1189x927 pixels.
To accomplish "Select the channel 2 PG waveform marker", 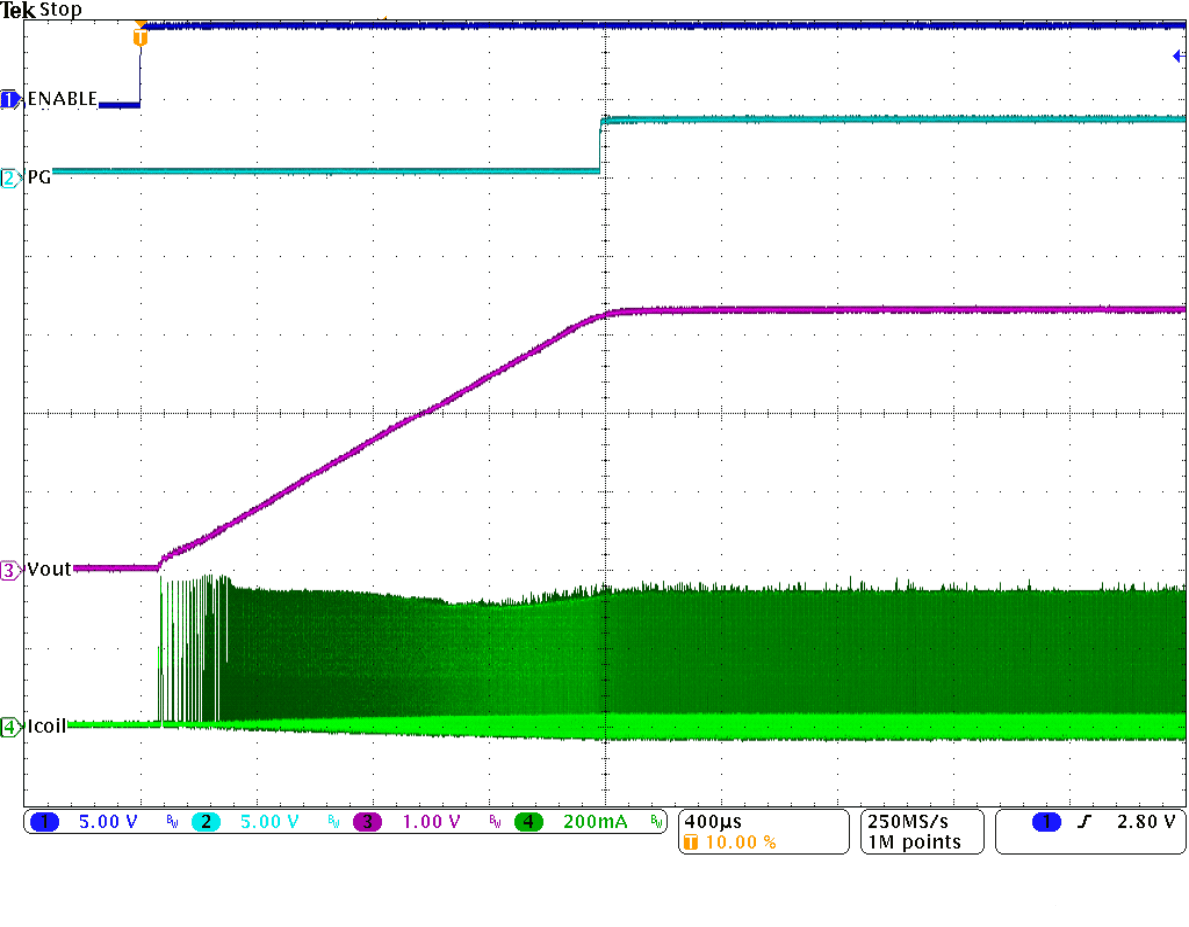I will coord(10,179).
